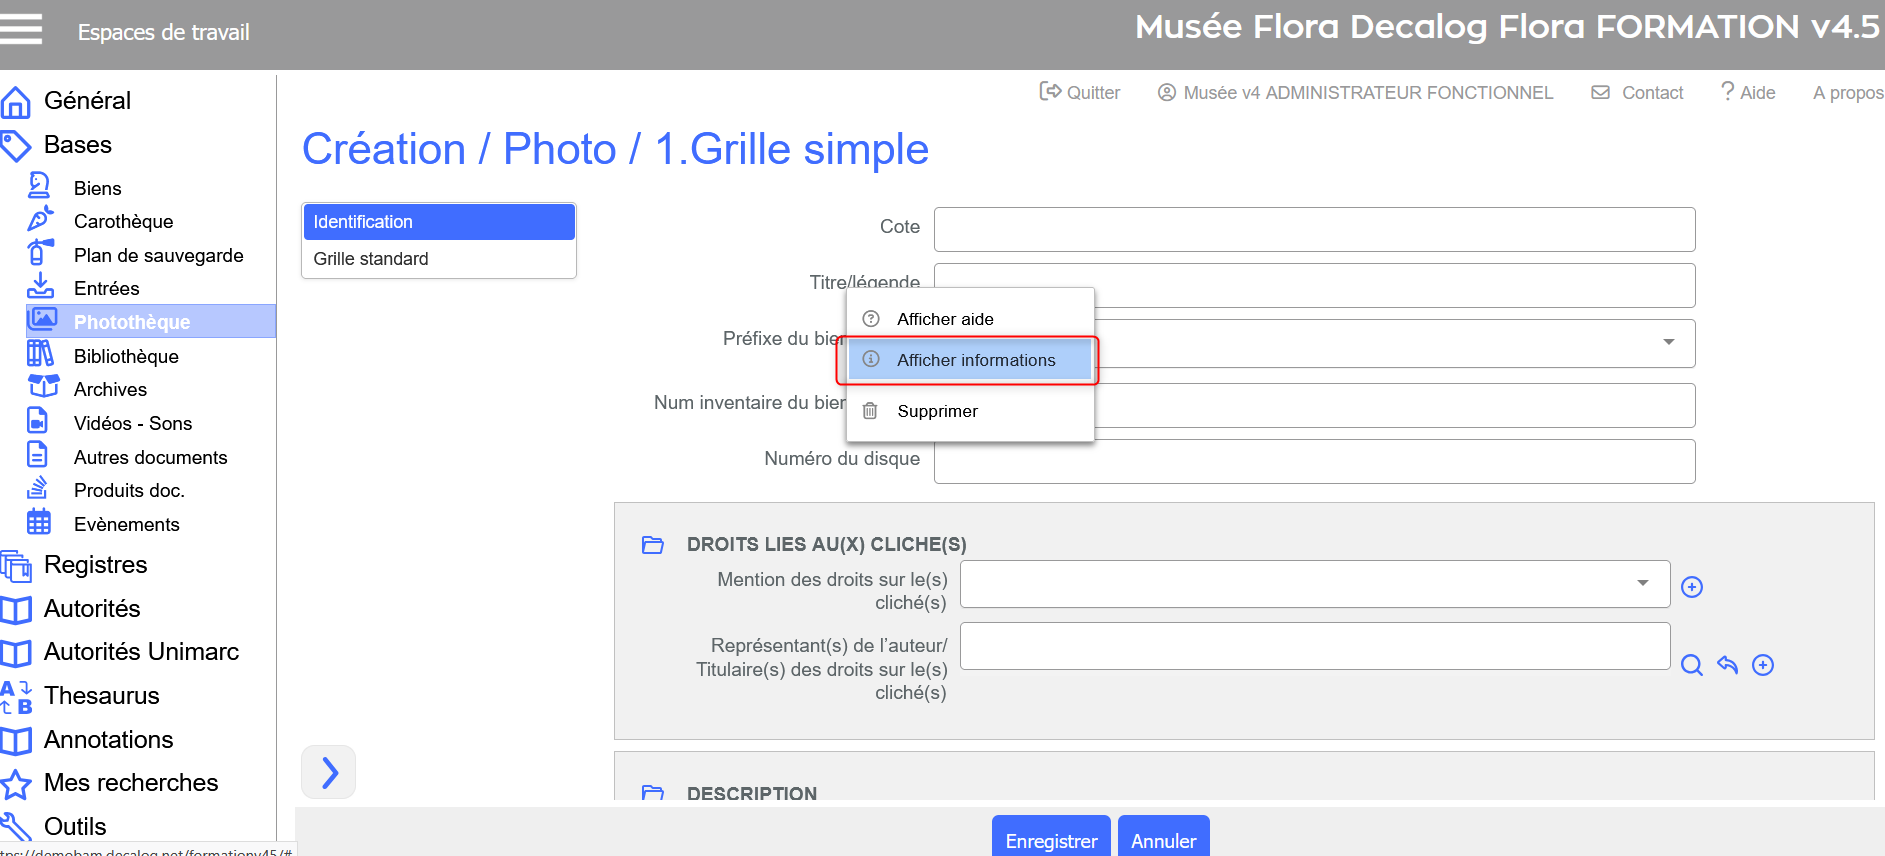Expand the Préfixe du bien dropdown arrow
This screenshot has height=856, width=1885.
[1668, 343]
